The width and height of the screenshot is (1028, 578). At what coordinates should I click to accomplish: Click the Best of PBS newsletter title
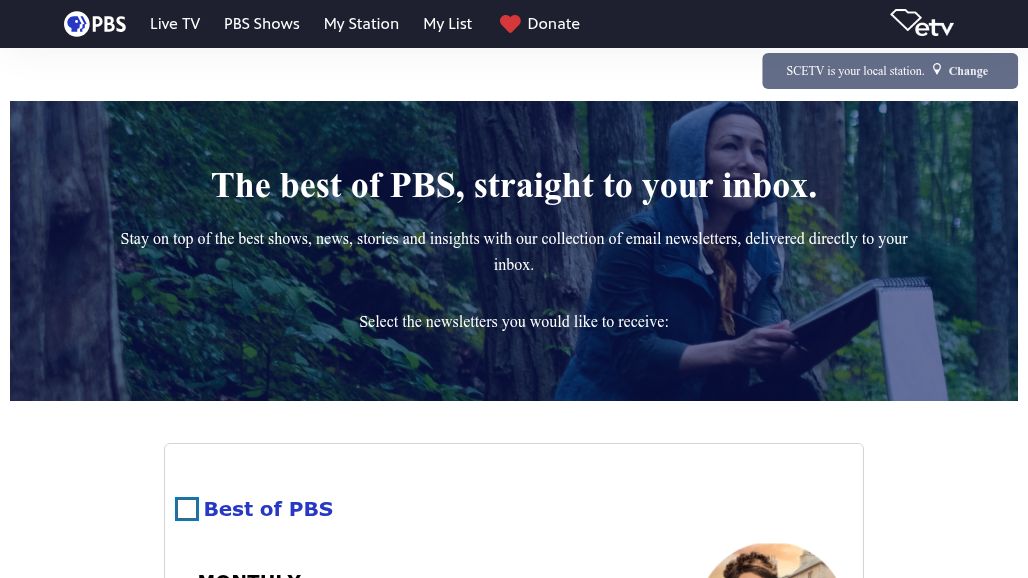click(x=268, y=509)
